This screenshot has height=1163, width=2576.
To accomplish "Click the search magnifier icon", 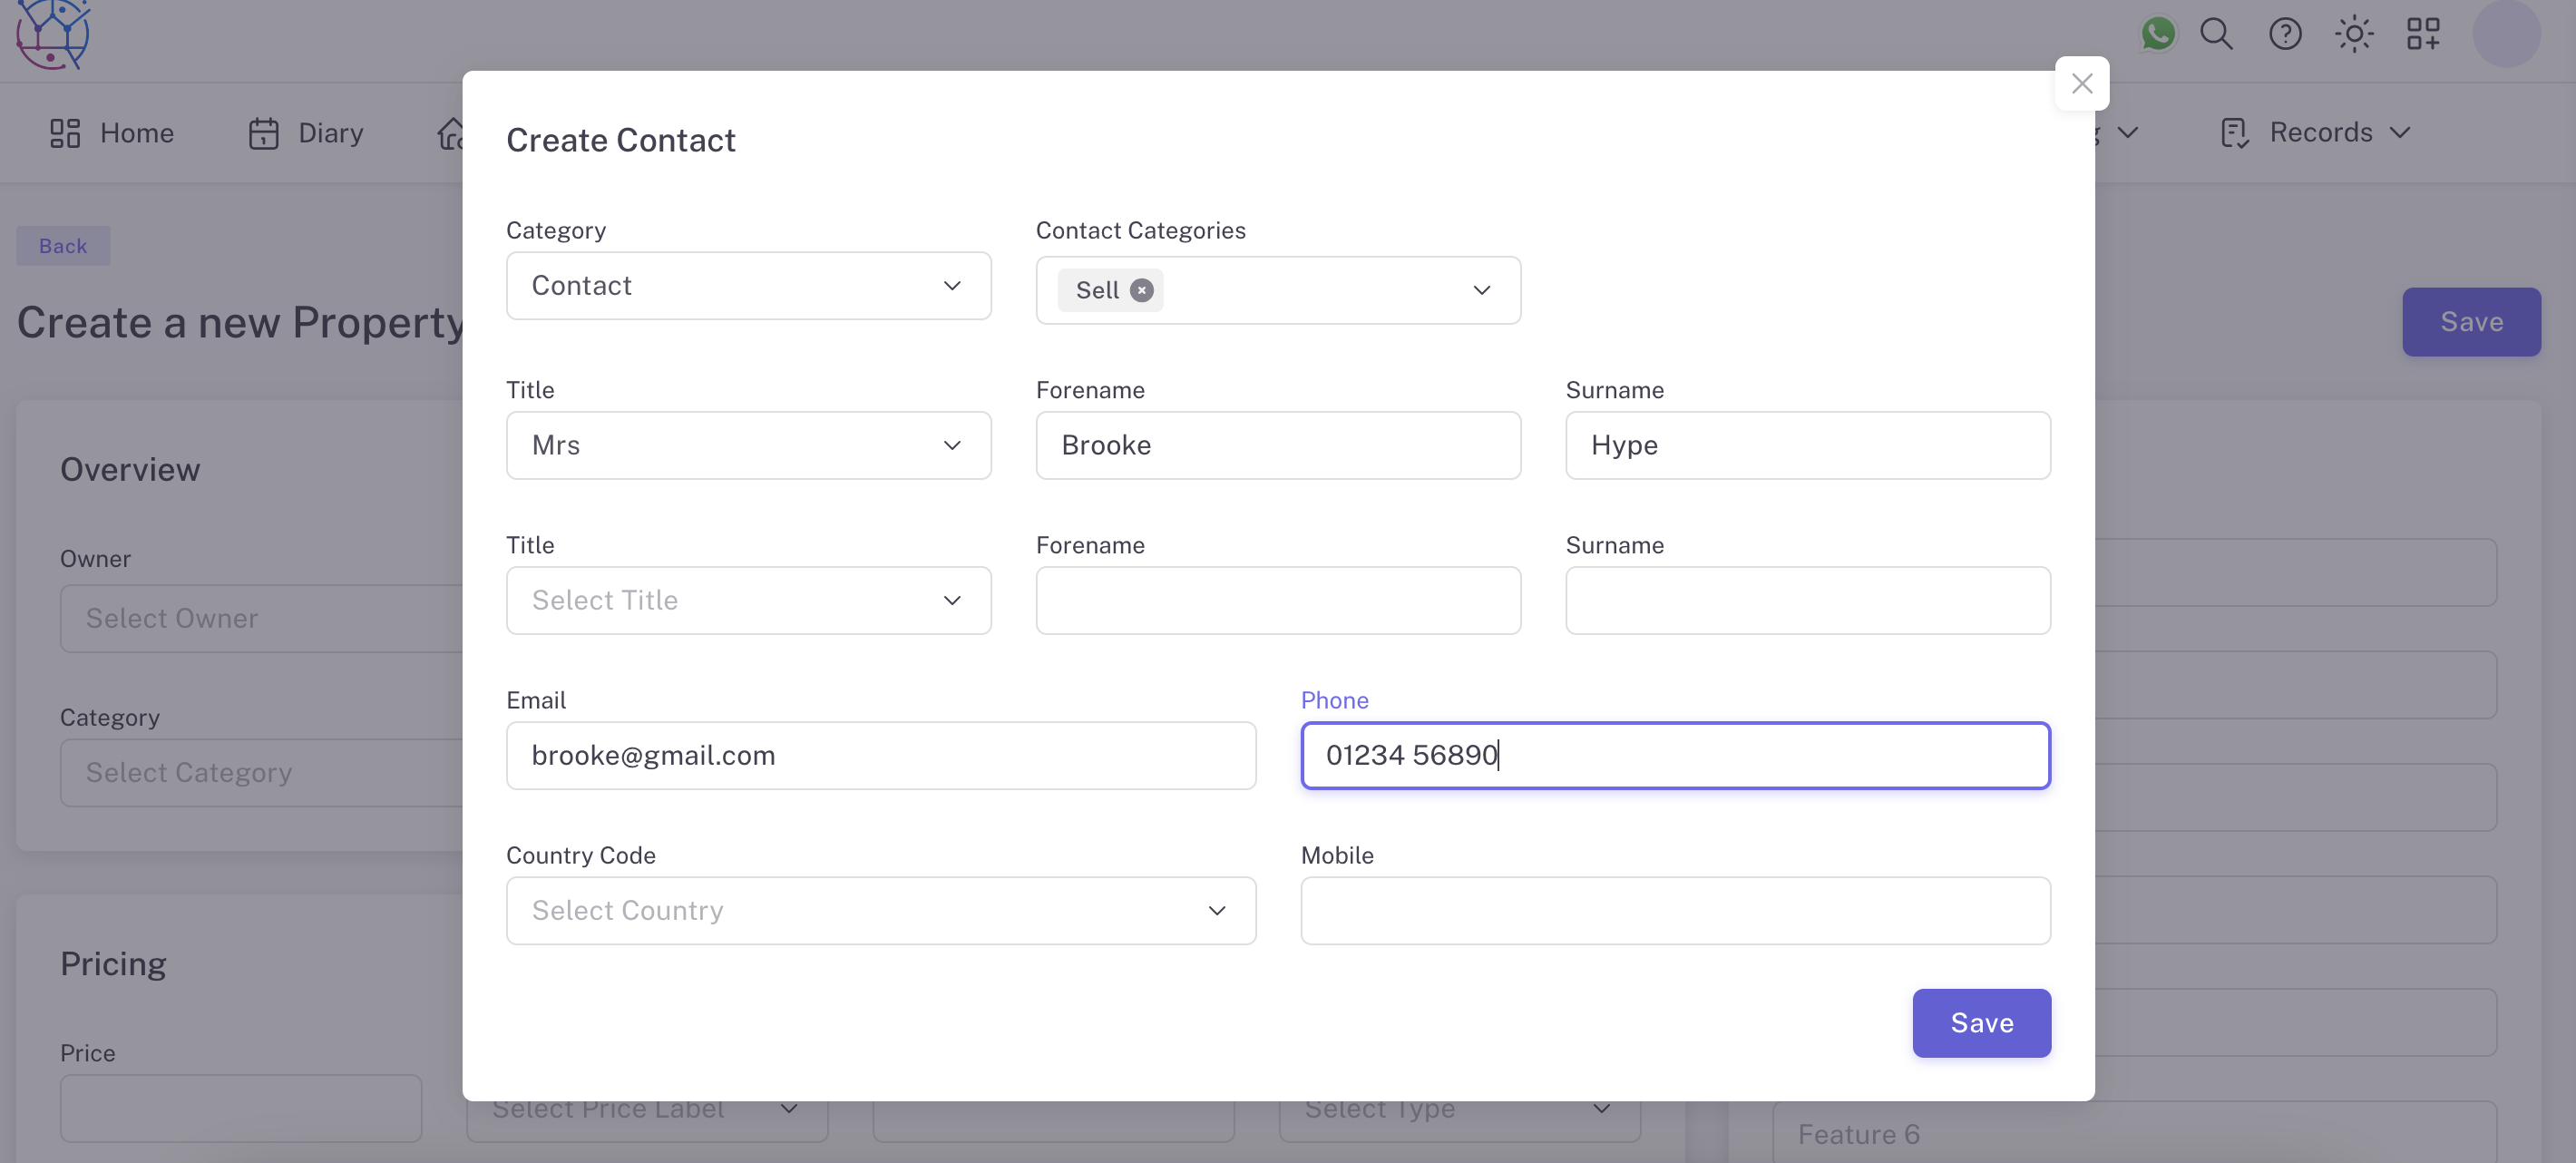I will click(2216, 34).
